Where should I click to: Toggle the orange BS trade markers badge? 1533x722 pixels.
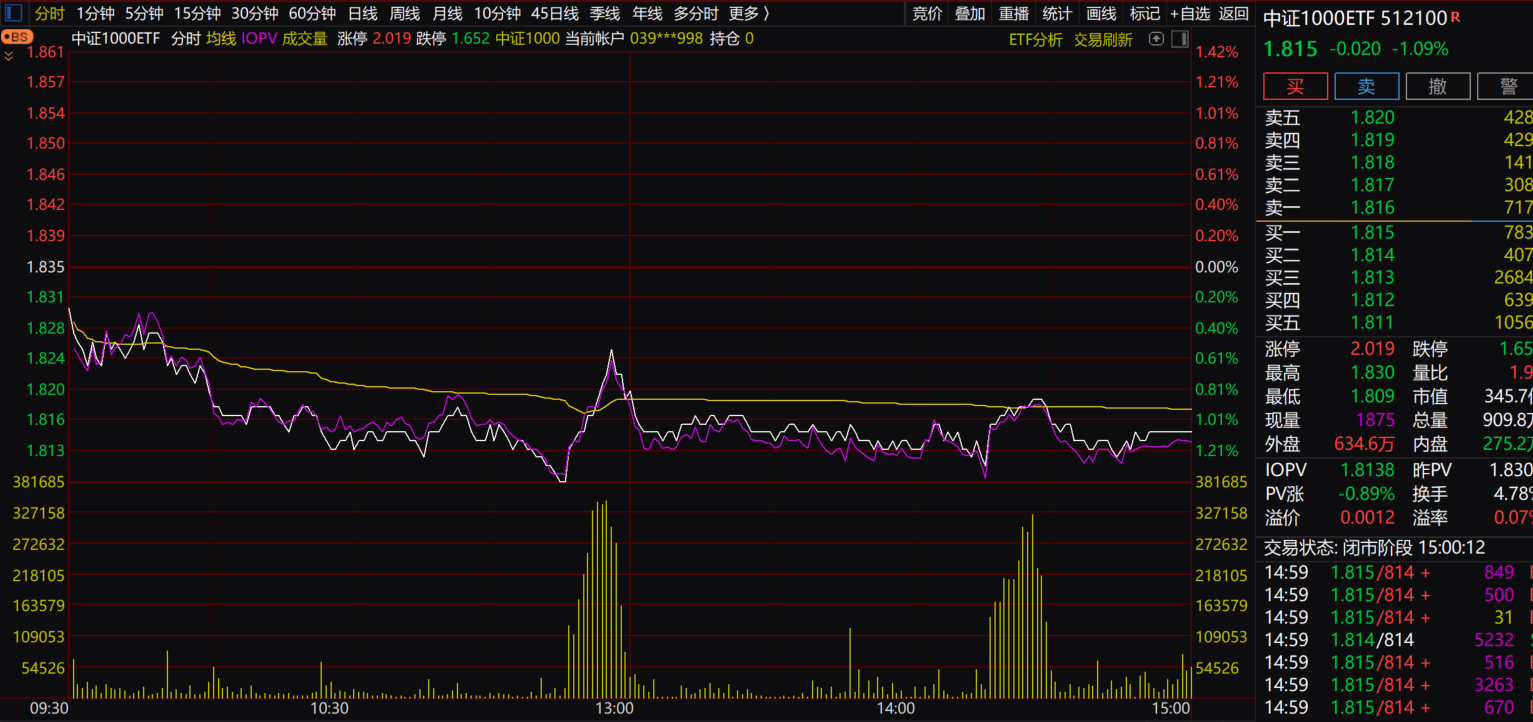[x=16, y=37]
